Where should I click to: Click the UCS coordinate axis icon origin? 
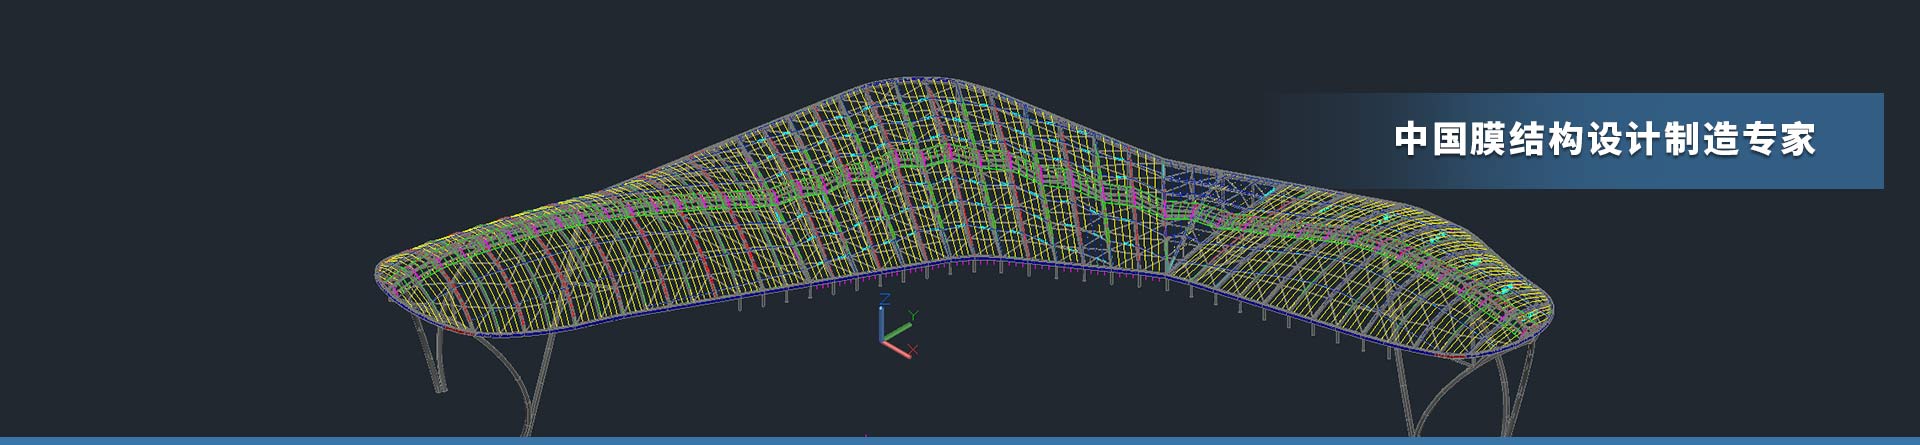click(883, 341)
